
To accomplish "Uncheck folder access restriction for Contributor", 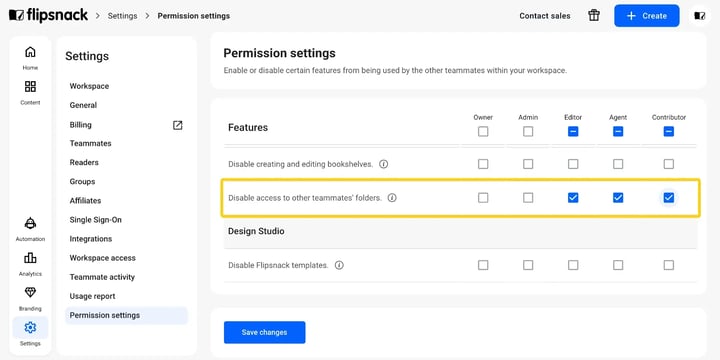I will (x=669, y=198).
